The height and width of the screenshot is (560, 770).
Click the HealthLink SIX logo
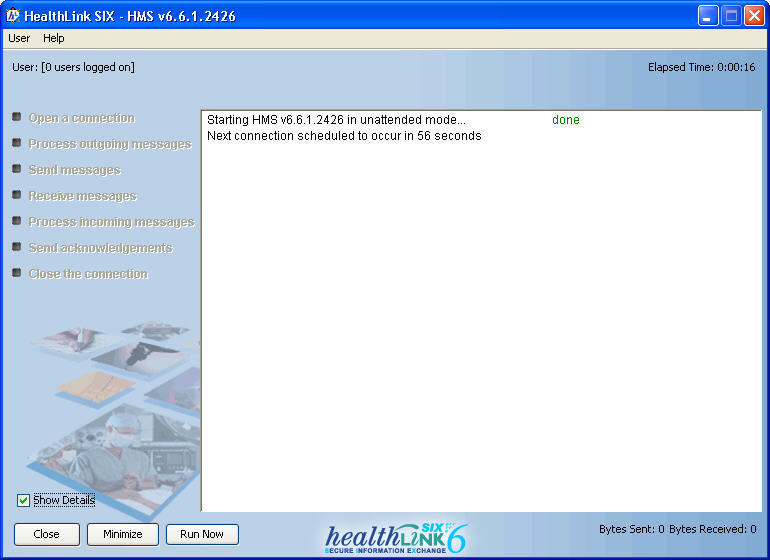pos(396,537)
